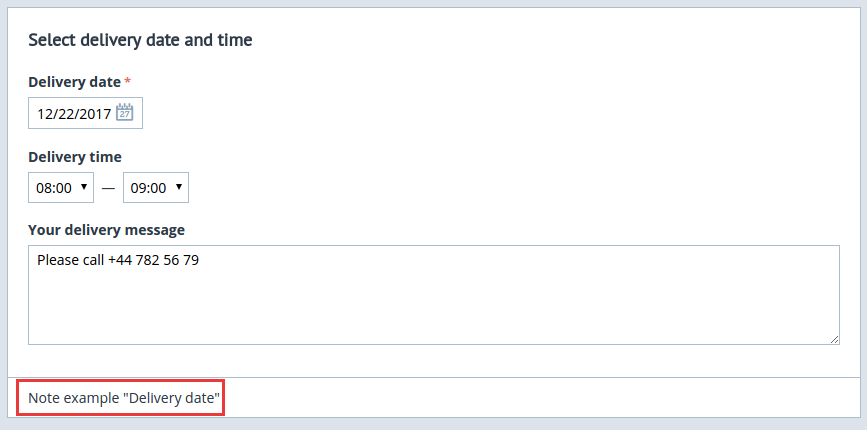Click the "Your delivery message" label

click(x=106, y=230)
